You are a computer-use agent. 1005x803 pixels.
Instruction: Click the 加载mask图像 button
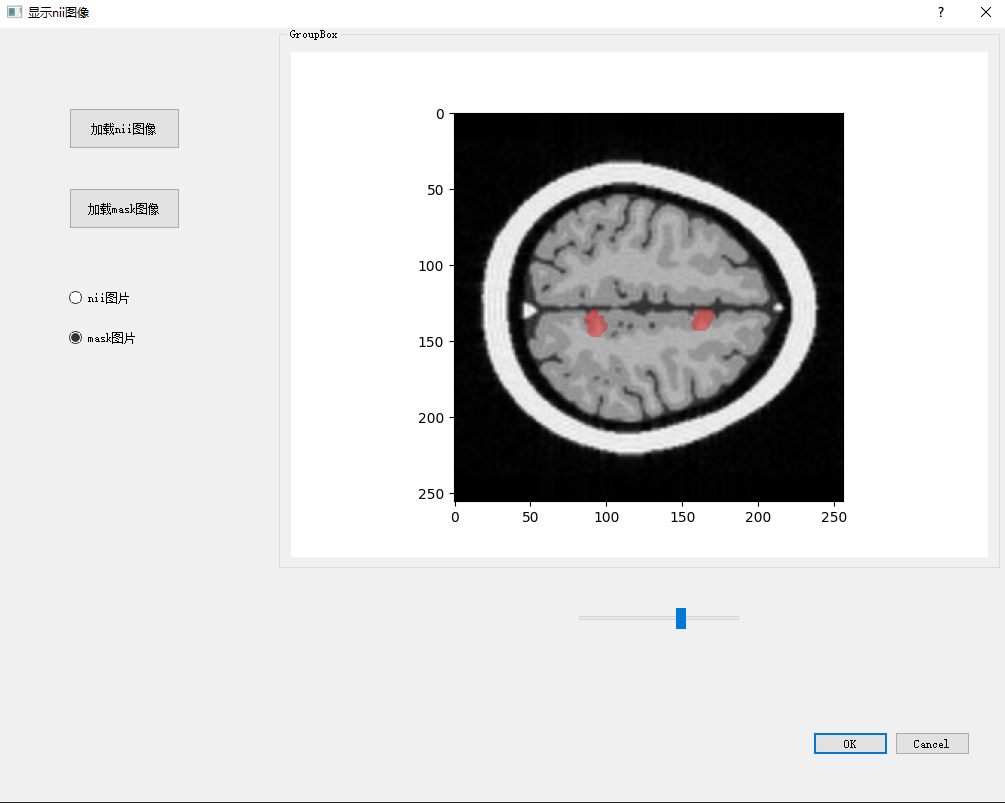124,208
